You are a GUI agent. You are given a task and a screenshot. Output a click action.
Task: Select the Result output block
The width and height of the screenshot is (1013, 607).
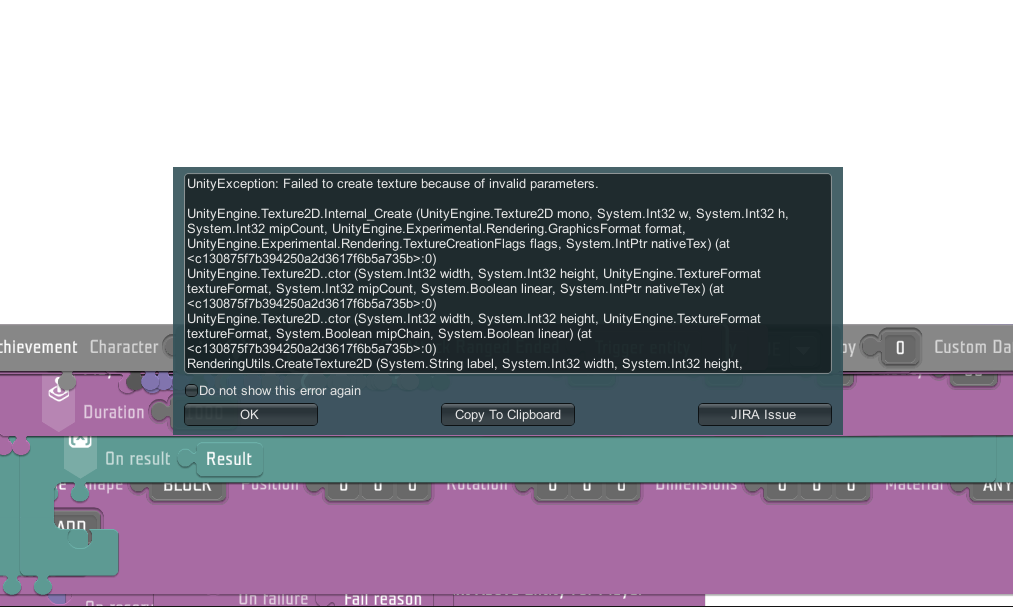pyautogui.click(x=228, y=458)
